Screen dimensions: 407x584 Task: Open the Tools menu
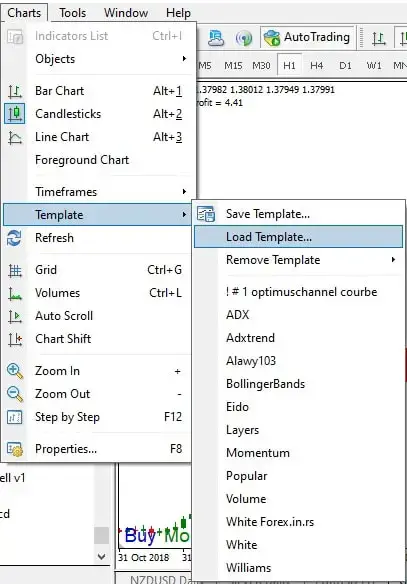pos(73,13)
